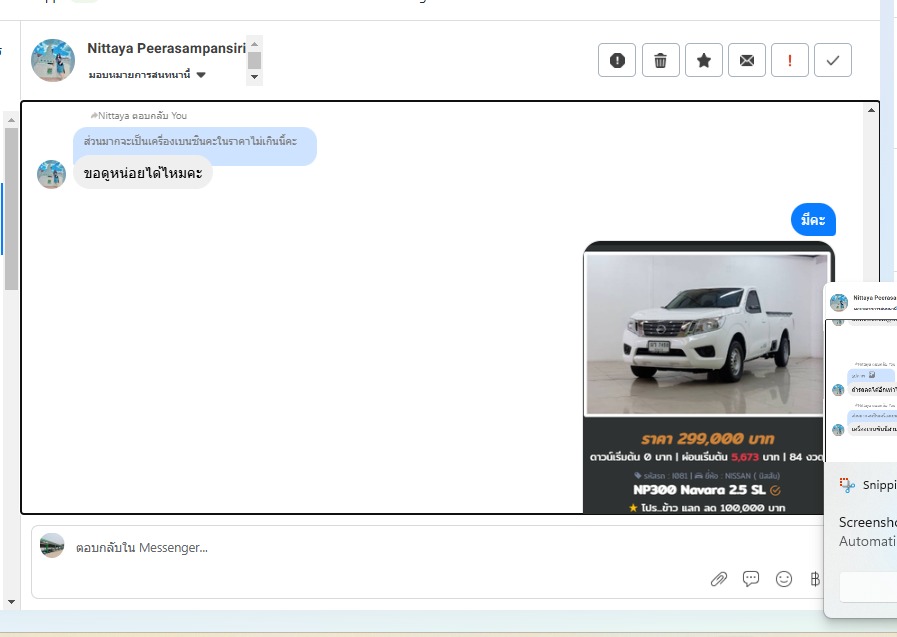Delete conversation using the trash icon
897x637 pixels.
point(660,61)
